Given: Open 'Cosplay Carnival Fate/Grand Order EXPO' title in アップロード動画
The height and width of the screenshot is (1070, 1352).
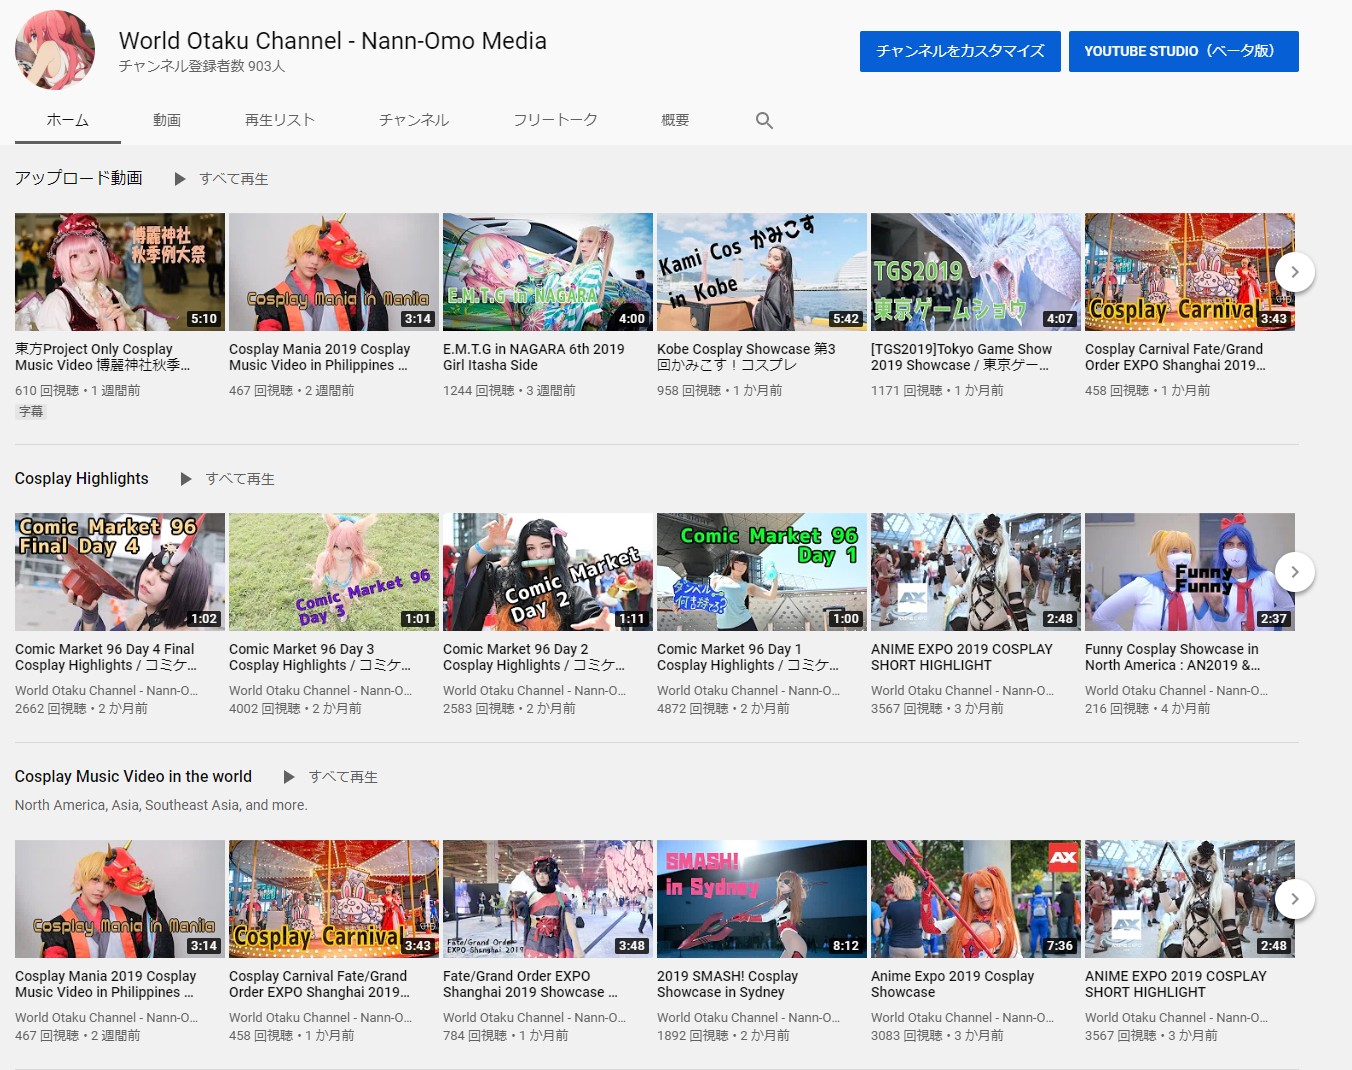Looking at the screenshot, I should 1176,357.
